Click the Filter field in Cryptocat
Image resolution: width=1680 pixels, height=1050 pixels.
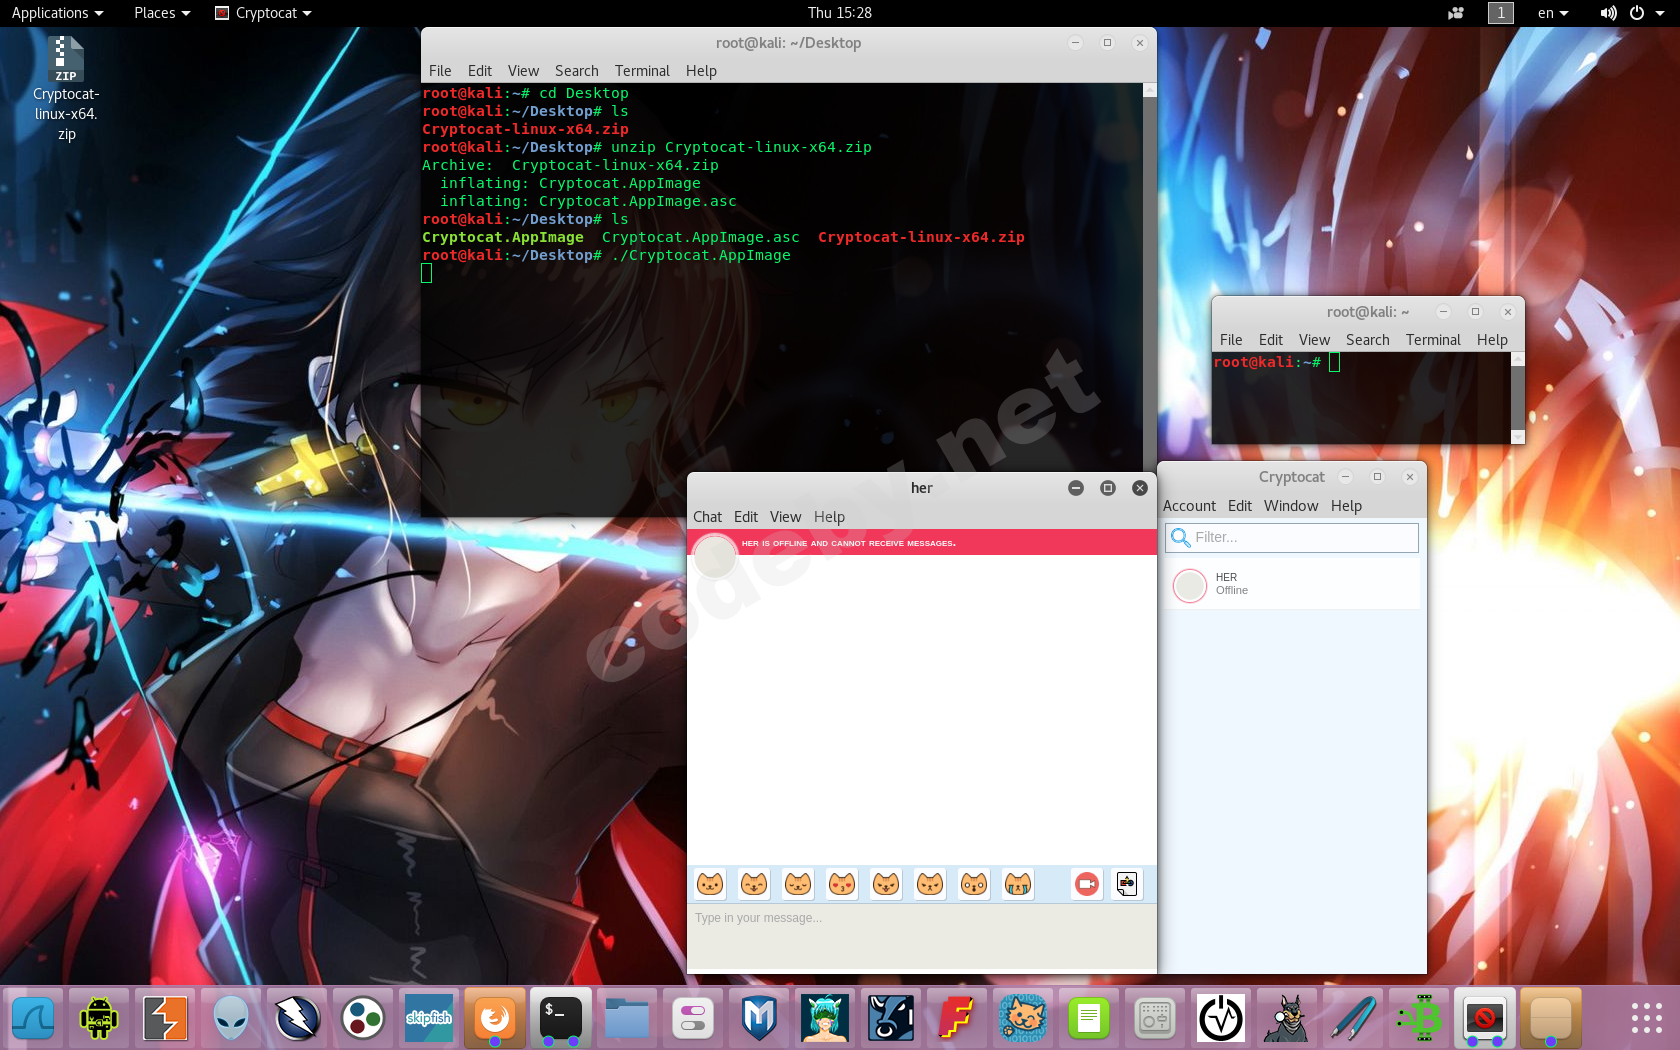(x=1292, y=537)
